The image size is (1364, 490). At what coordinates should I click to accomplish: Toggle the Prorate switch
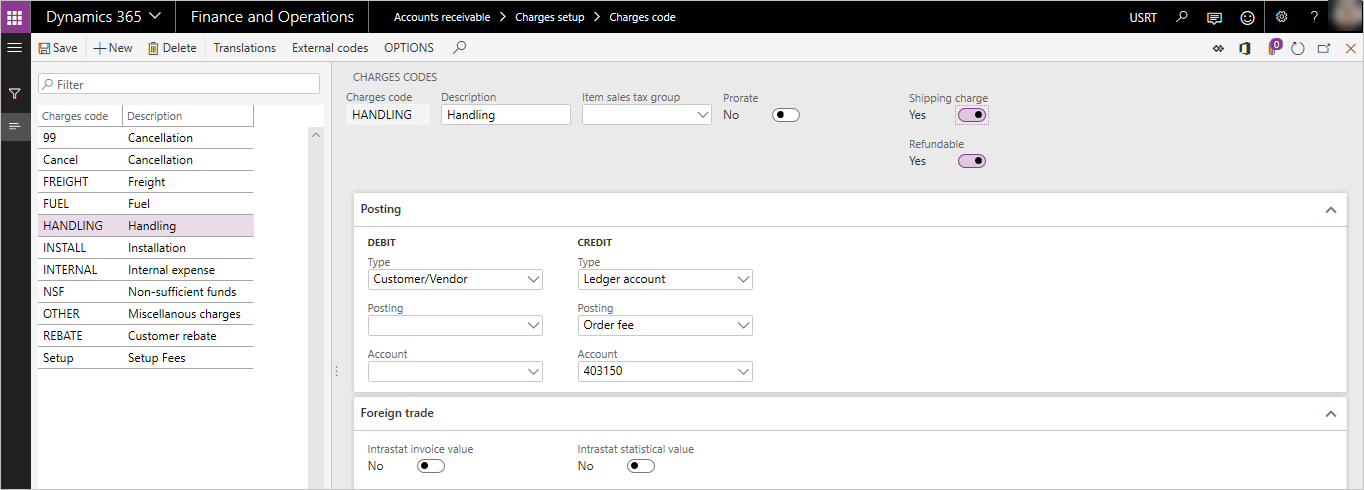(x=786, y=115)
